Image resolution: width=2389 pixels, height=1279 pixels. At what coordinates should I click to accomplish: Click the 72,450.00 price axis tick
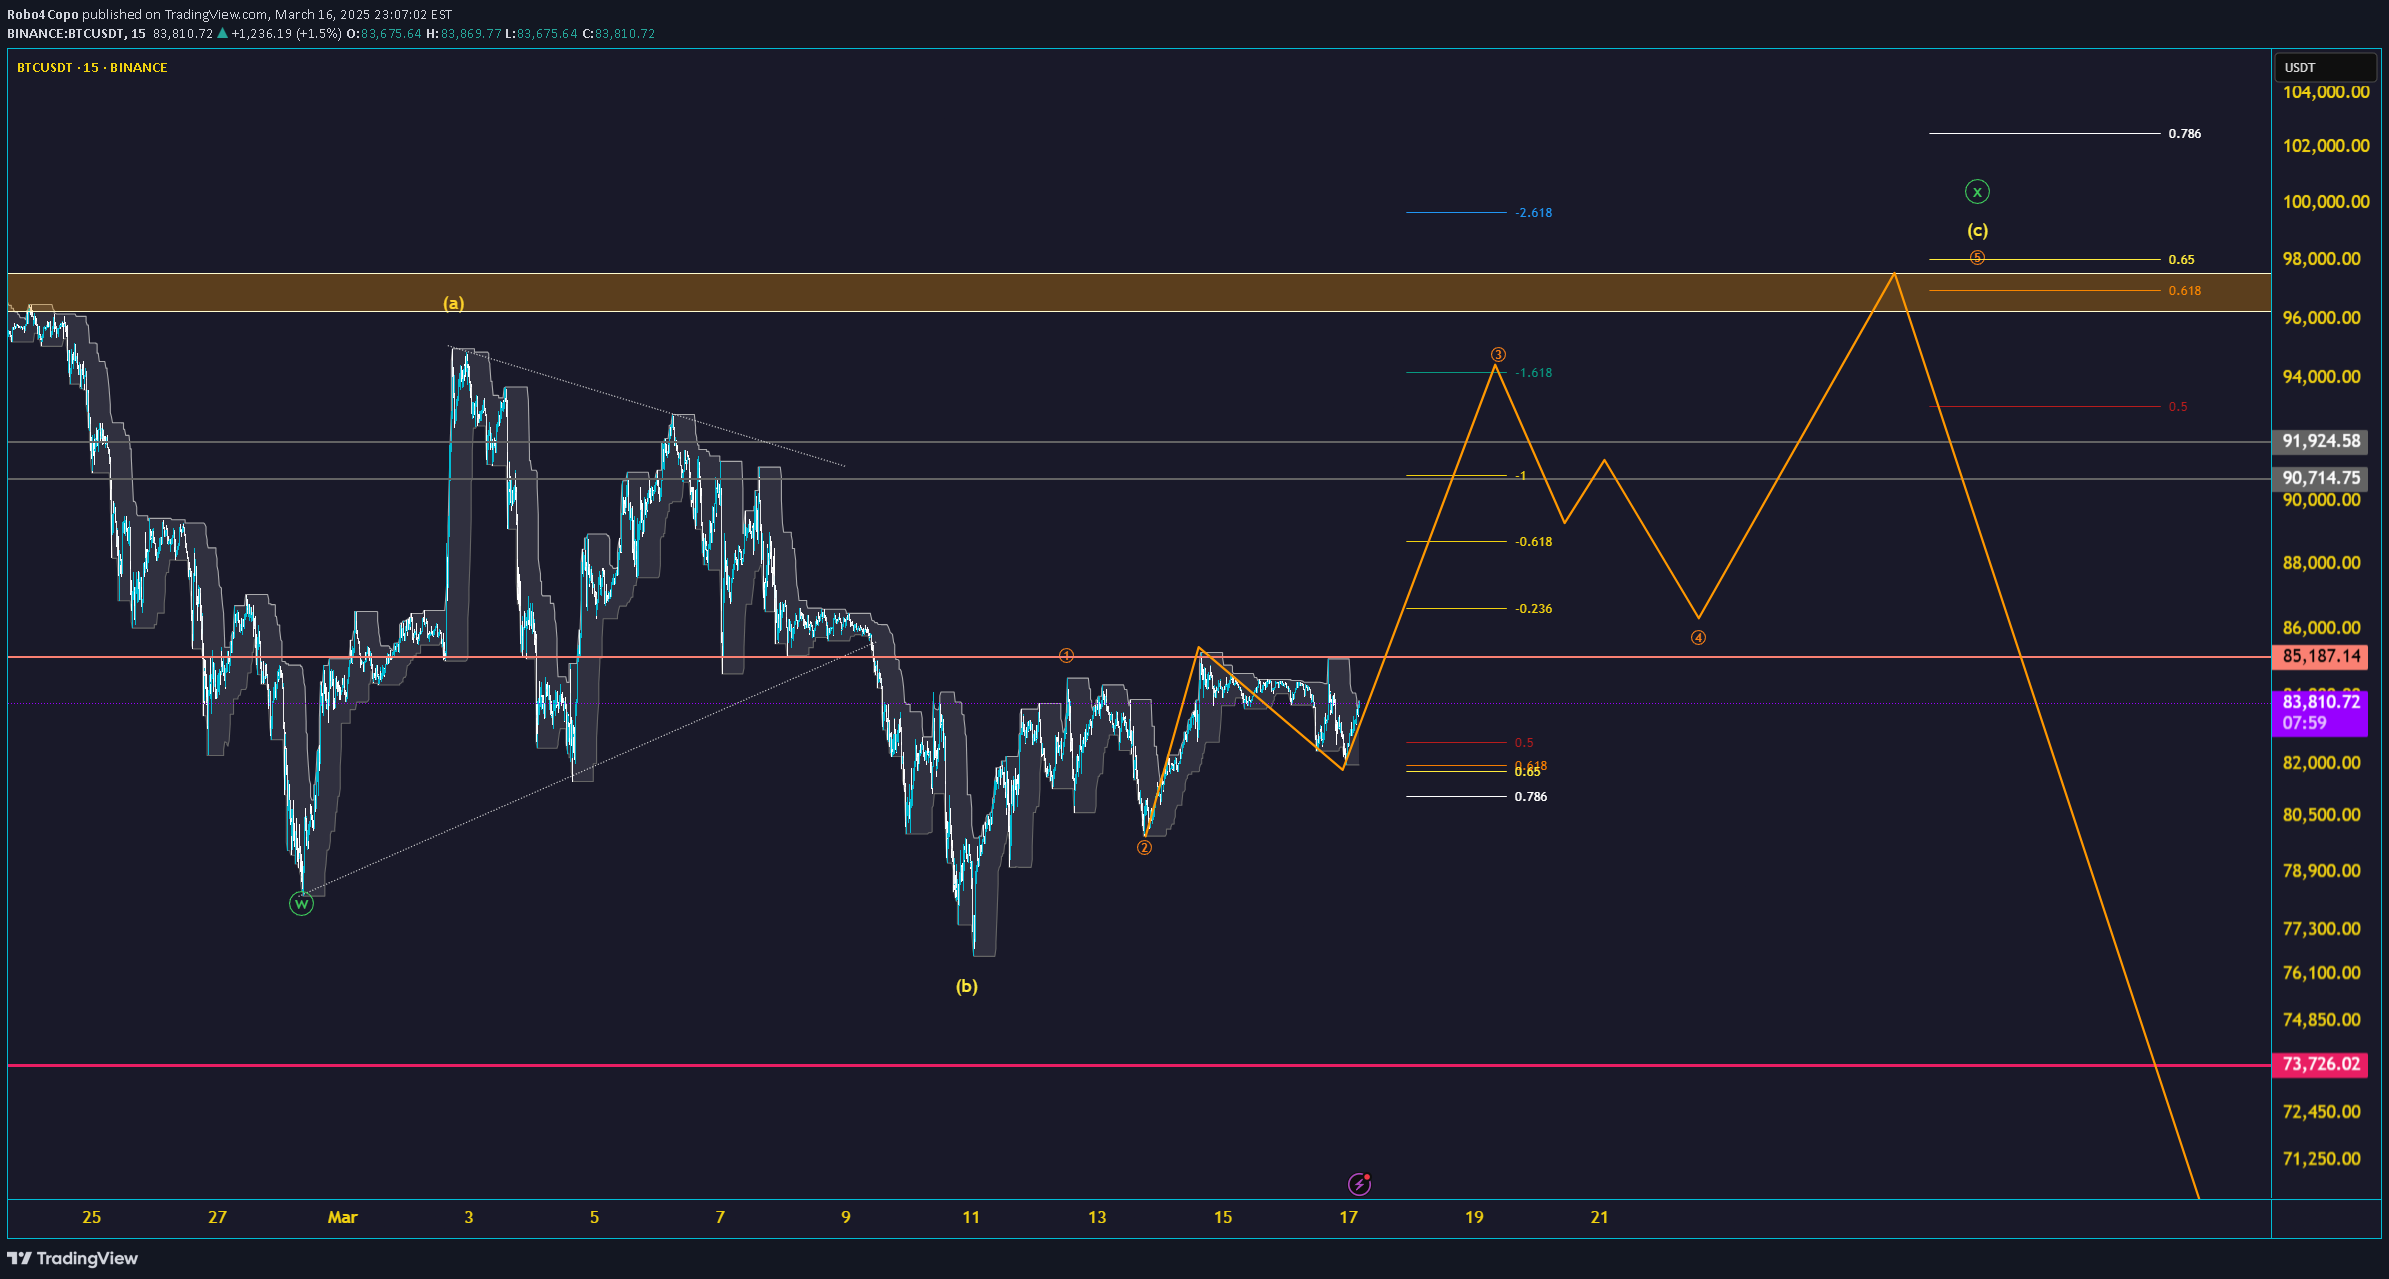(2321, 1112)
